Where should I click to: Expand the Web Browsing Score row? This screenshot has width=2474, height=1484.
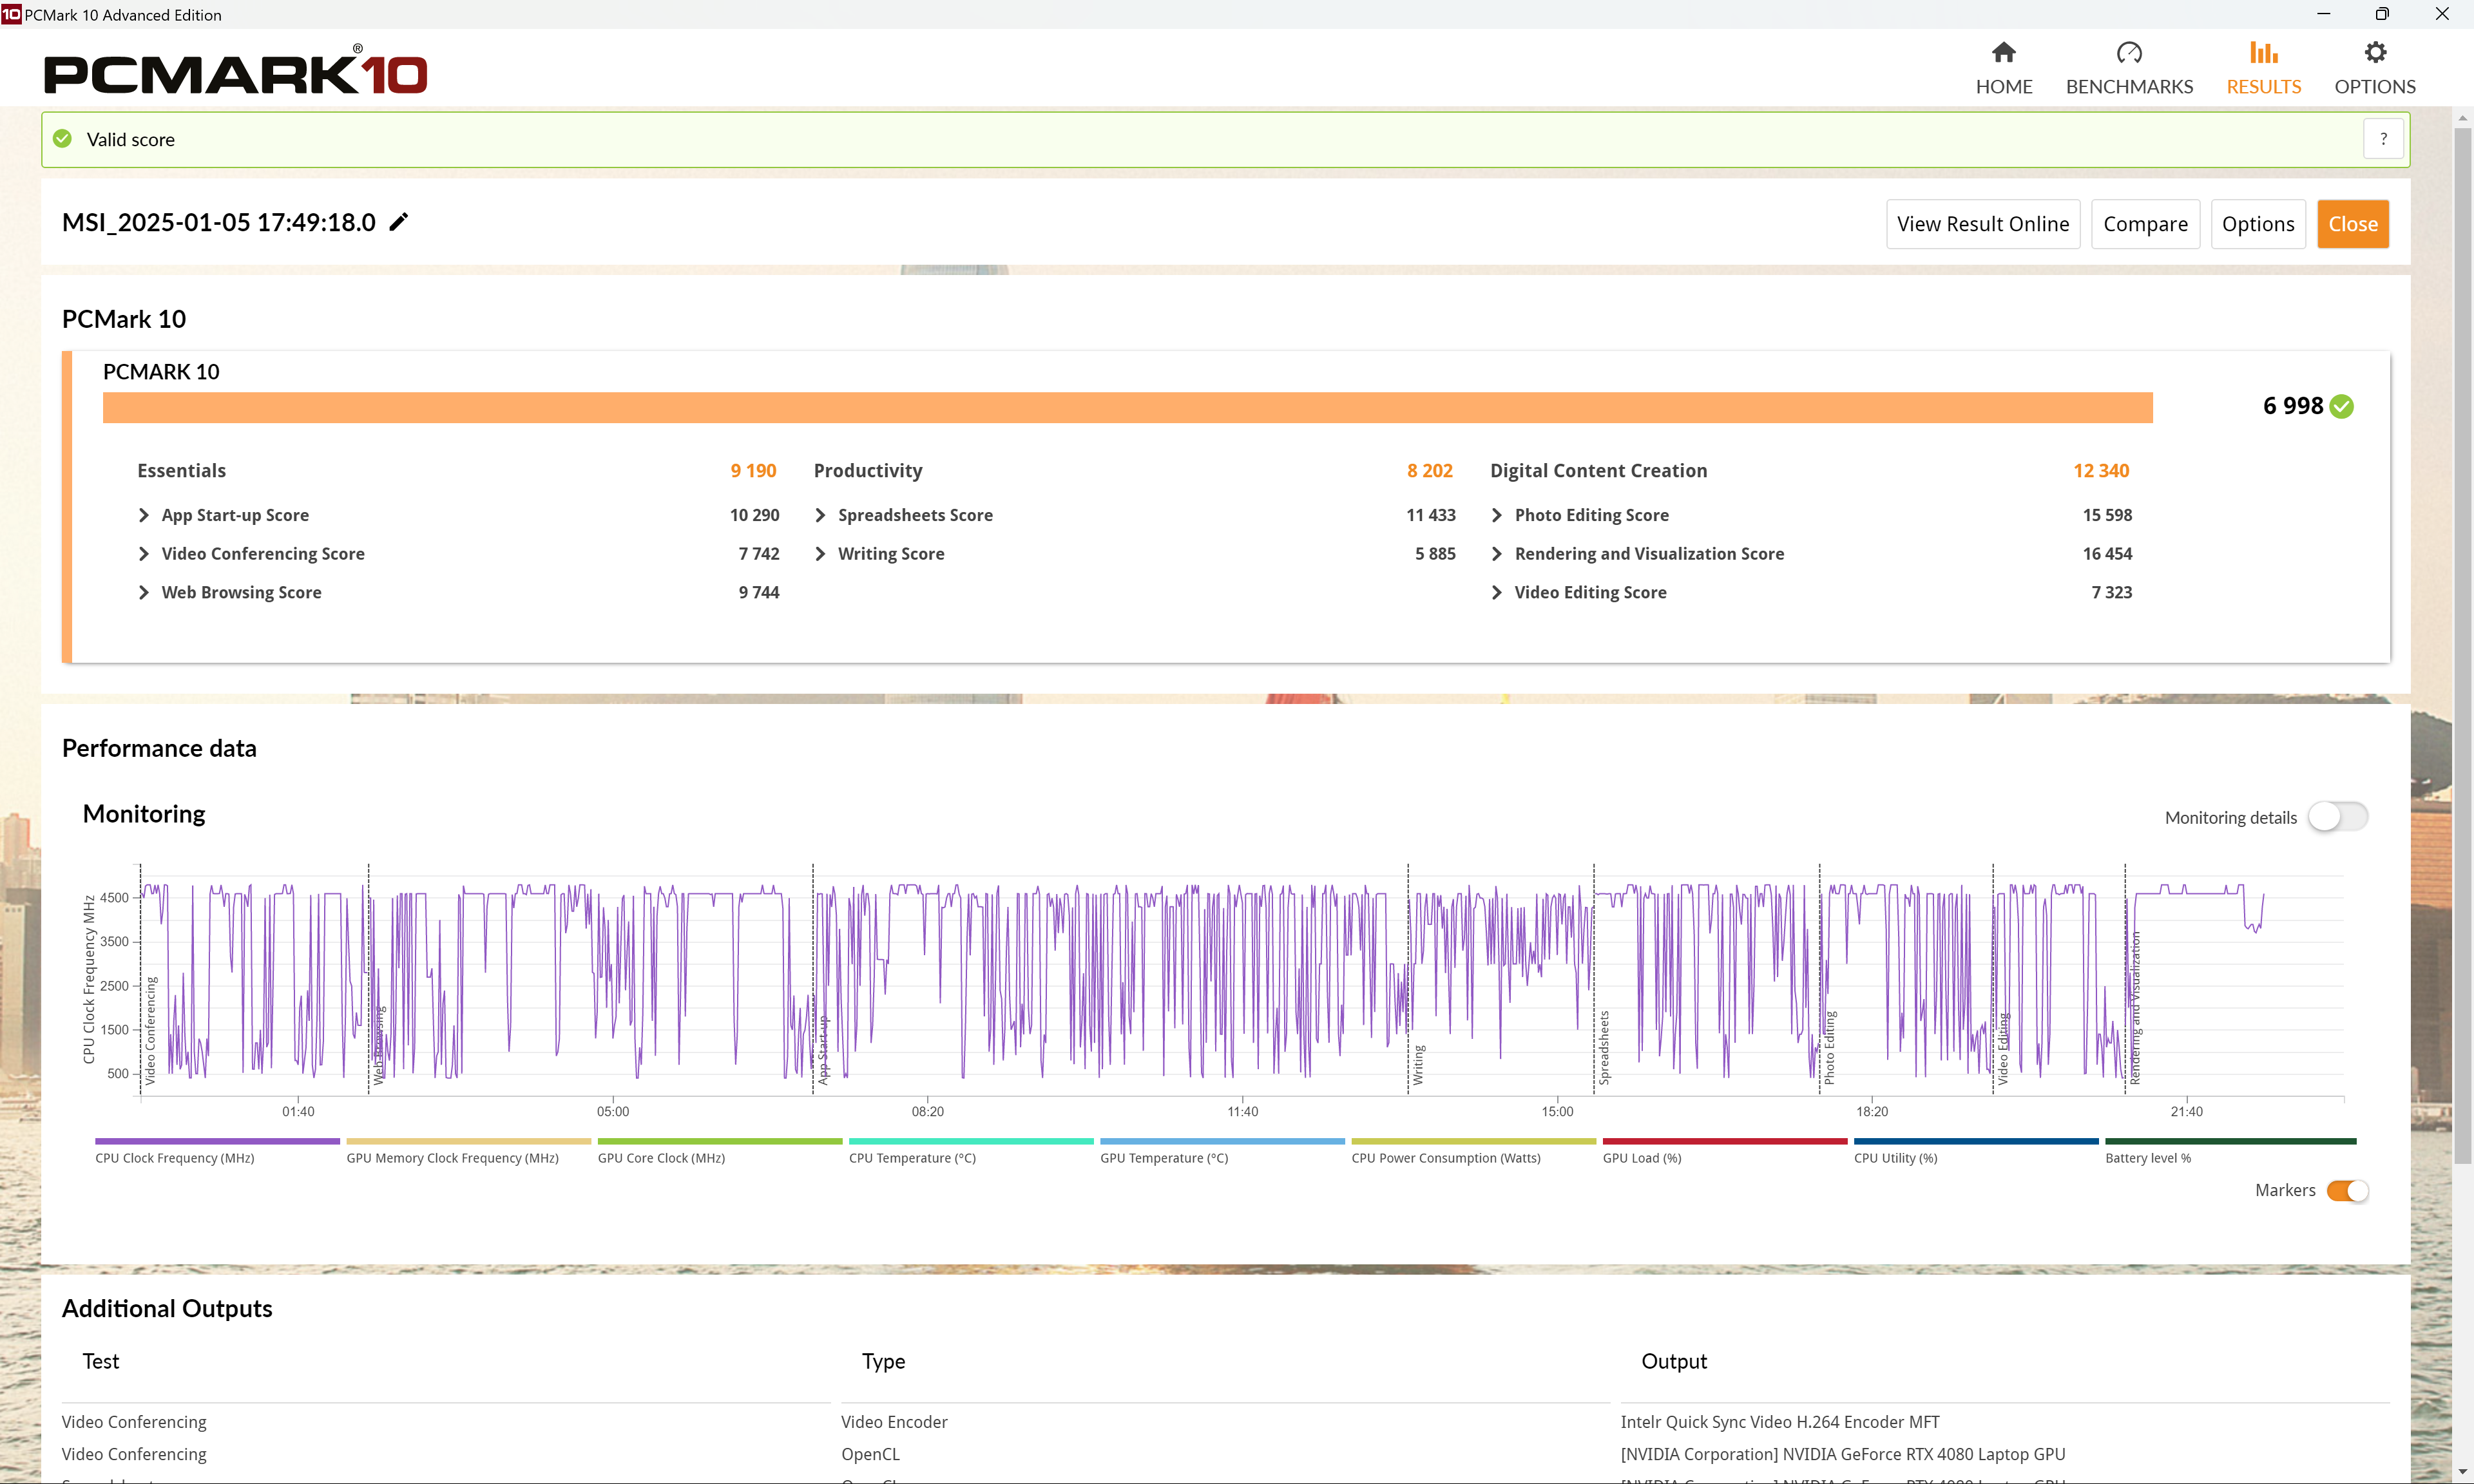click(x=144, y=592)
